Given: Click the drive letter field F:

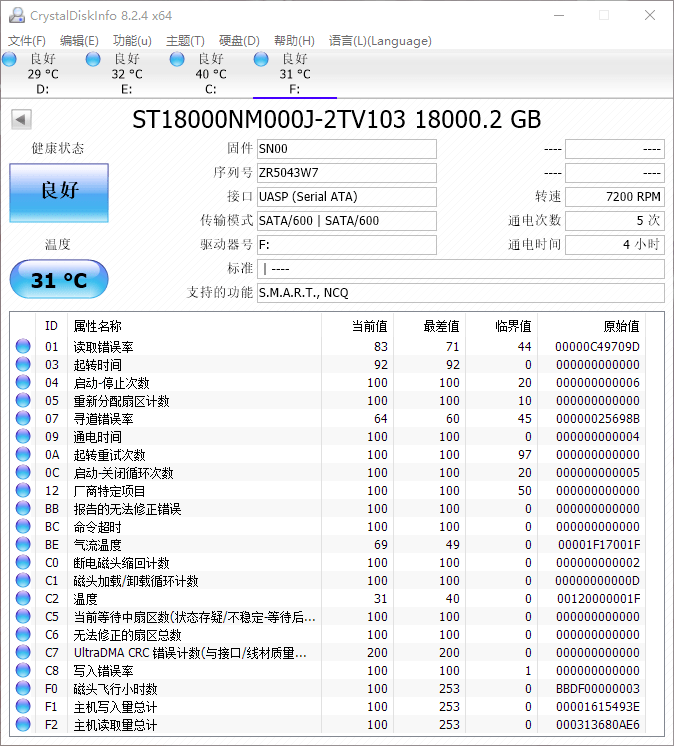Looking at the screenshot, I should pos(347,245).
